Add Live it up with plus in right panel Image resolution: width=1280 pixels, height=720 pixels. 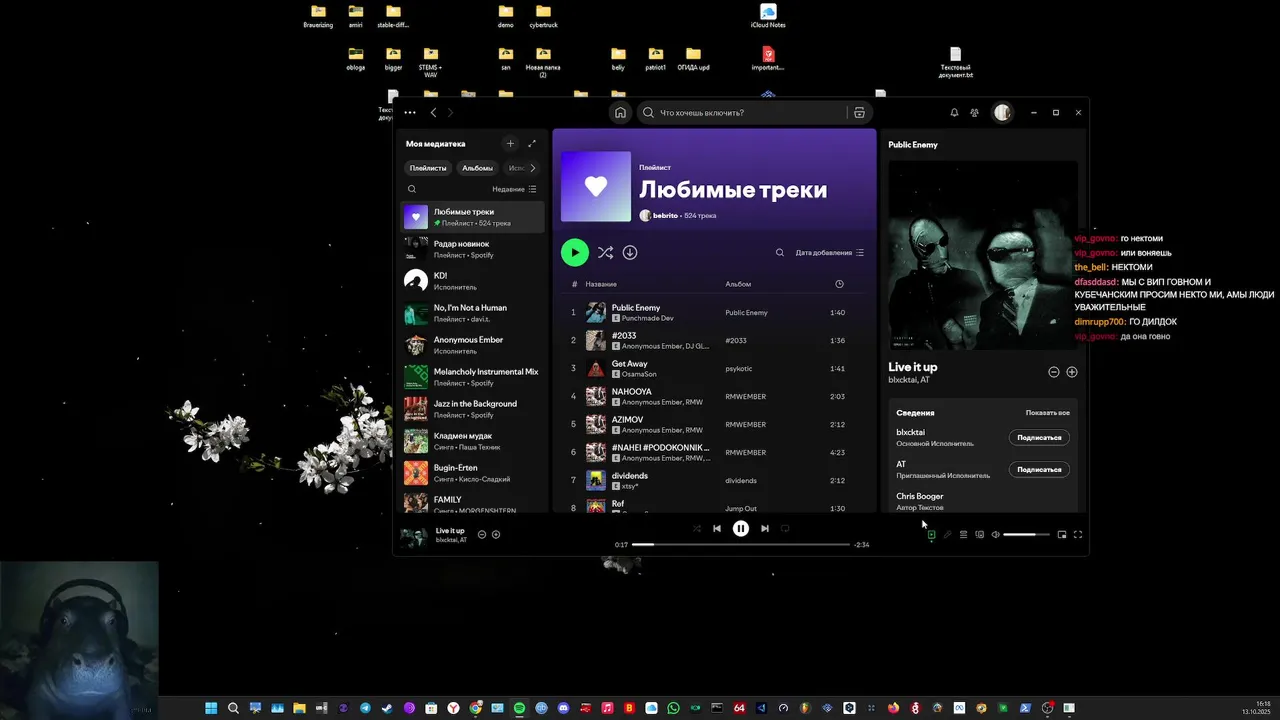pyautogui.click(x=1072, y=372)
